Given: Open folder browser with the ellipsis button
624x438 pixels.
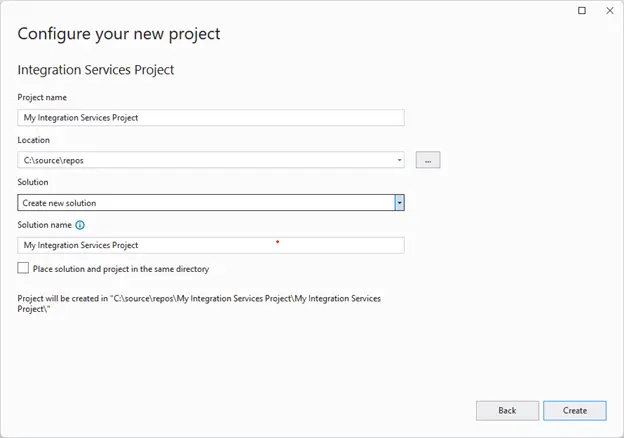Looking at the screenshot, I should coord(428,160).
